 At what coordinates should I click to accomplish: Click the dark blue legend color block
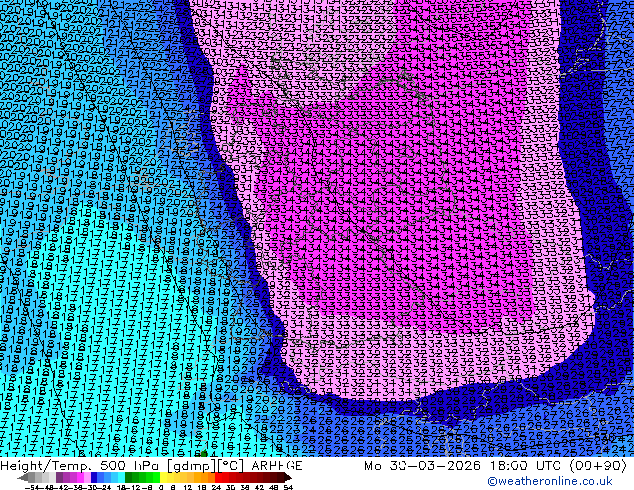click(x=94, y=478)
